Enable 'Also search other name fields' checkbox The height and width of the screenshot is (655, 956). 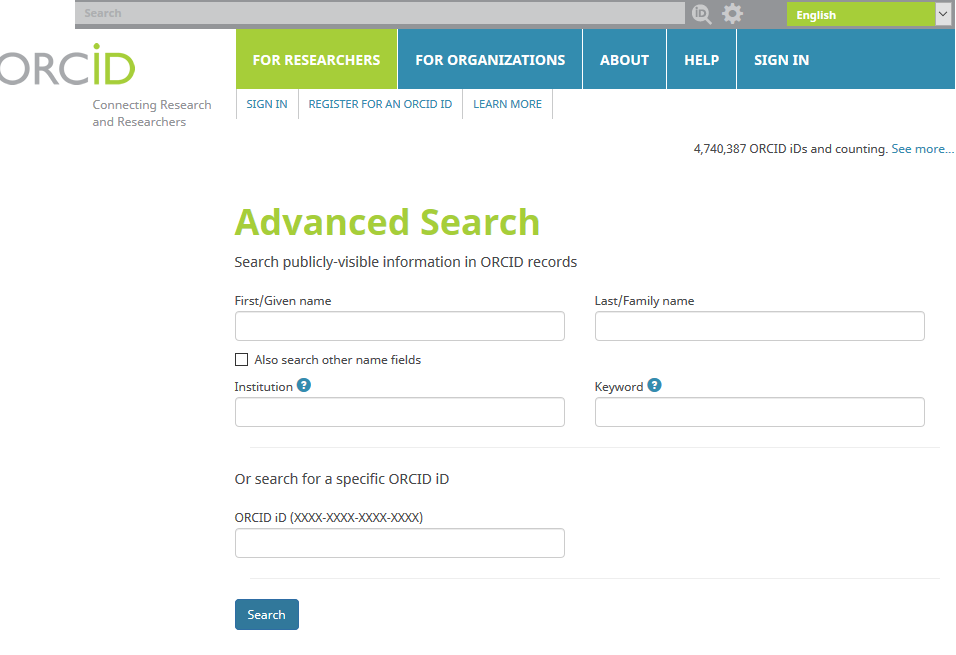[241, 360]
